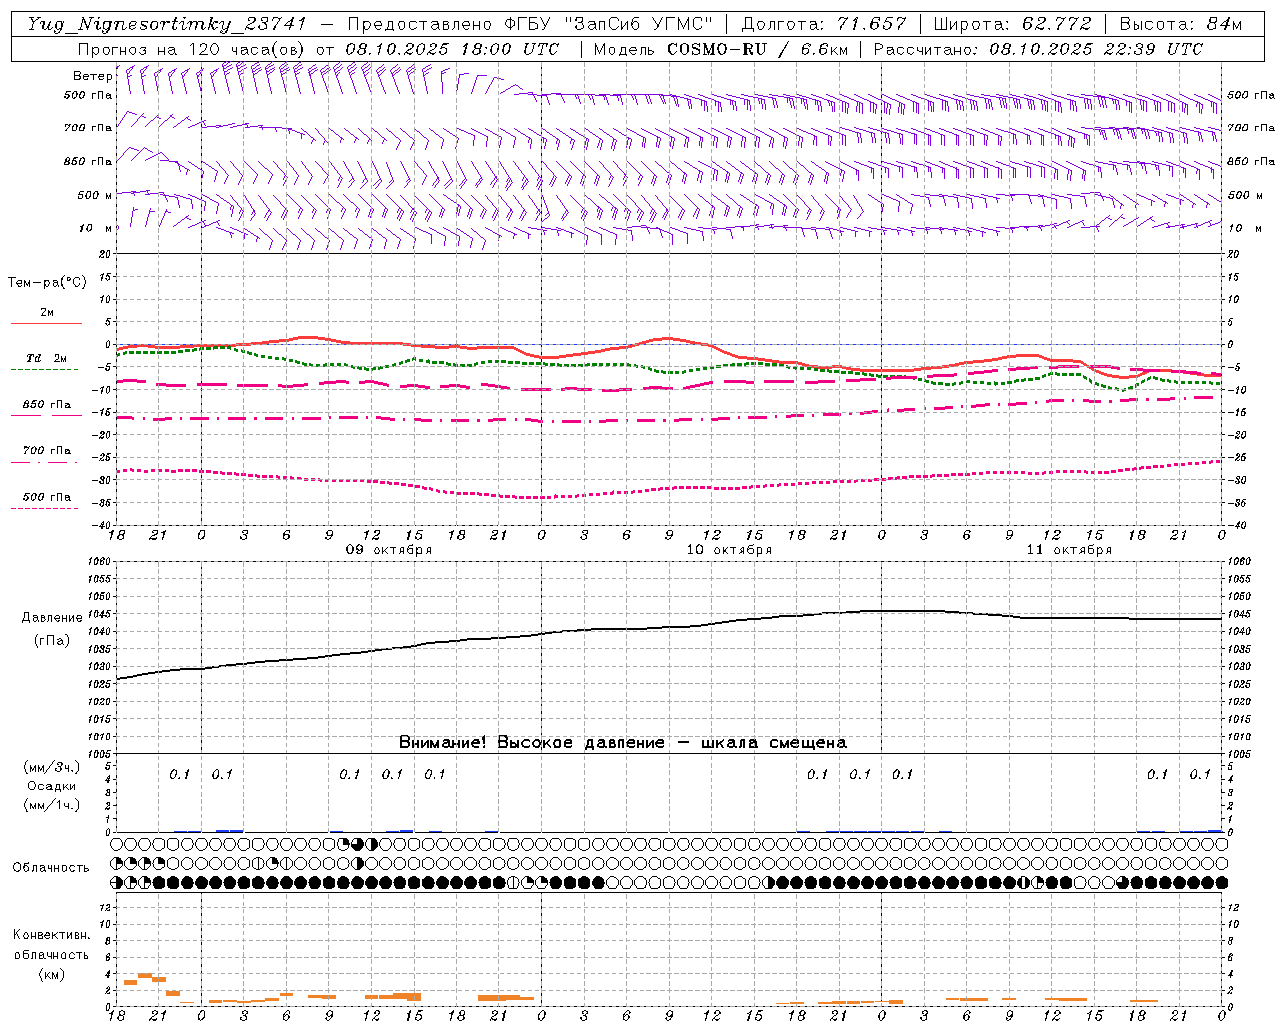Click the Модель COSMO-RU / 6.6км label
1280x1024 pixels.
tap(720, 49)
